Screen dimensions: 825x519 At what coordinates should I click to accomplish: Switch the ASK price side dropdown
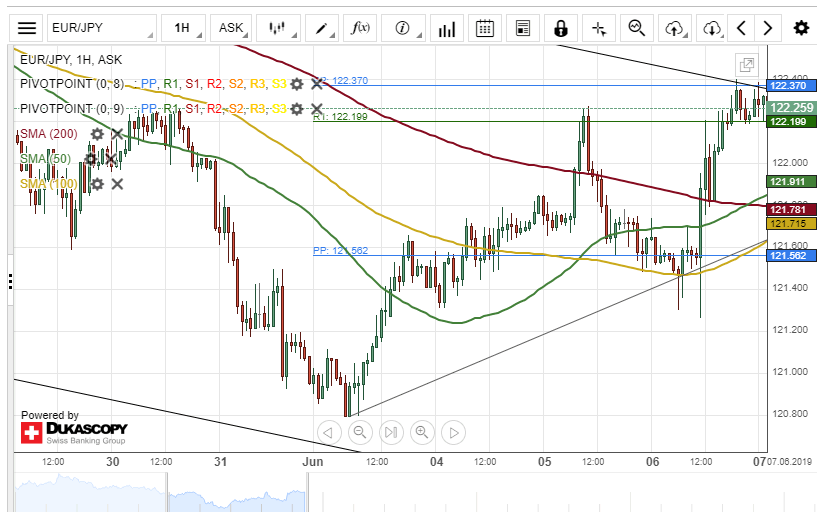pyautogui.click(x=231, y=28)
